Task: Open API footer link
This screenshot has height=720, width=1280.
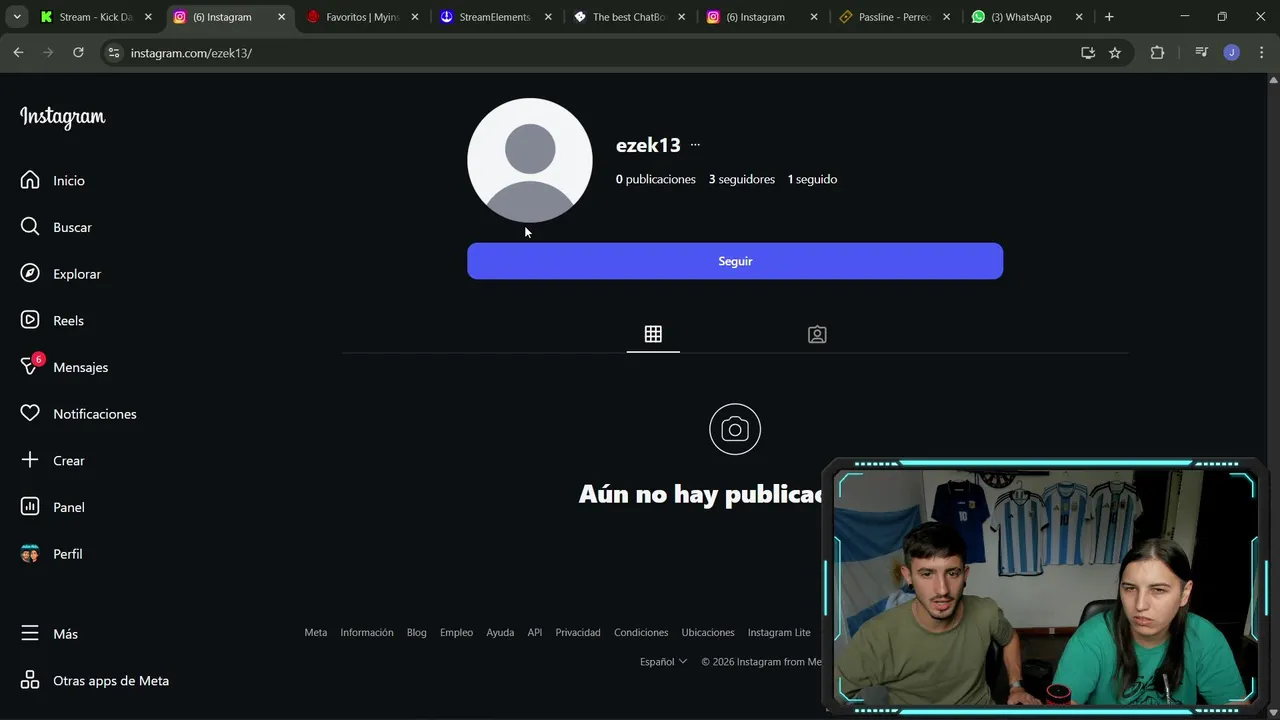Action: [x=535, y=632]
